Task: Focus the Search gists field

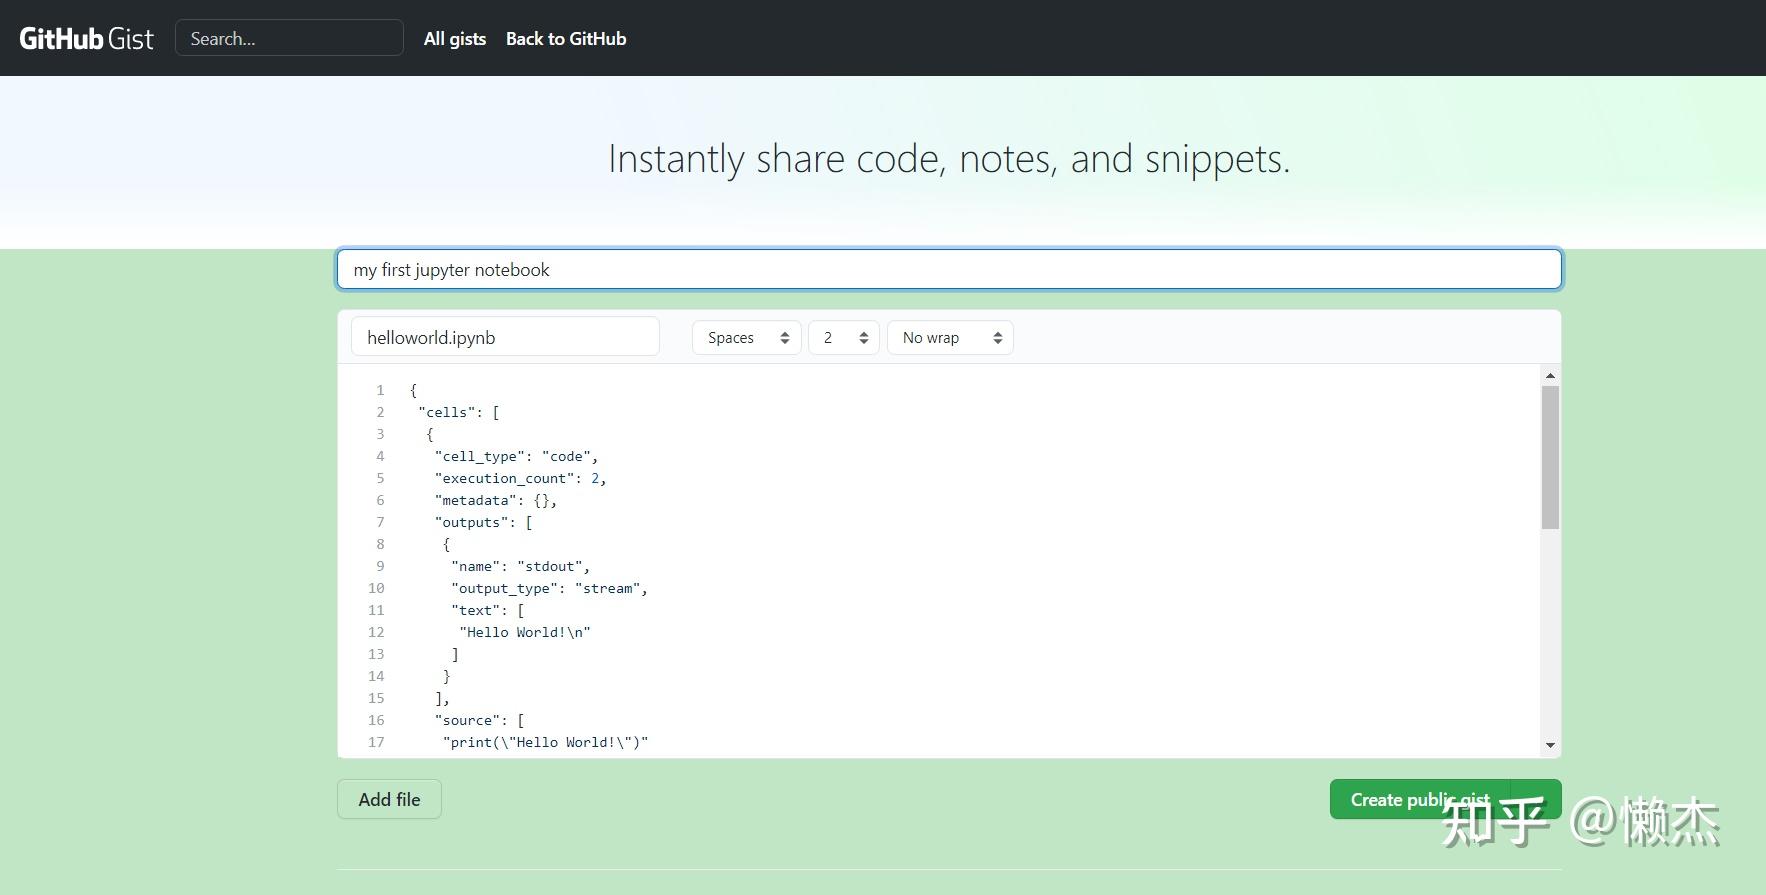Action: coord(289,39)
